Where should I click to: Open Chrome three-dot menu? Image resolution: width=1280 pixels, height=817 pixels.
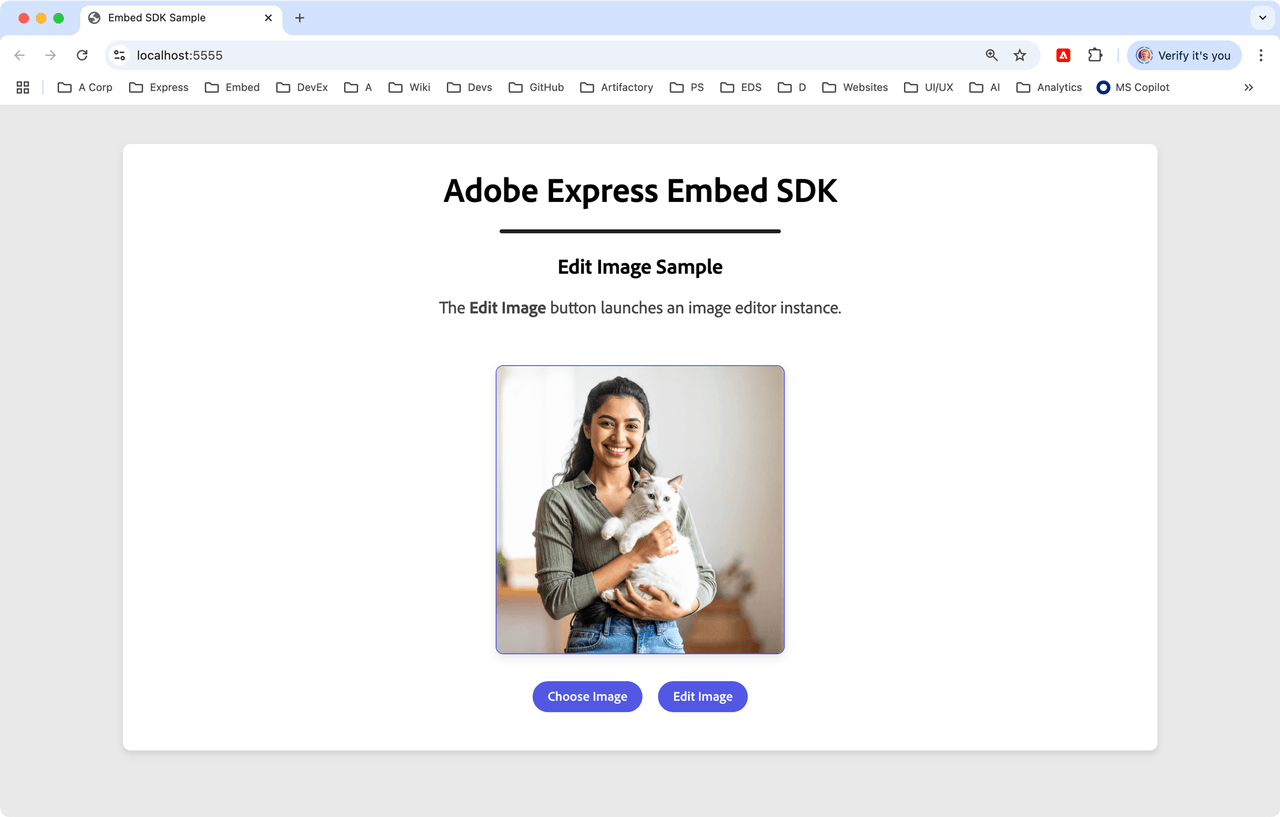(x=1261, y=56)
